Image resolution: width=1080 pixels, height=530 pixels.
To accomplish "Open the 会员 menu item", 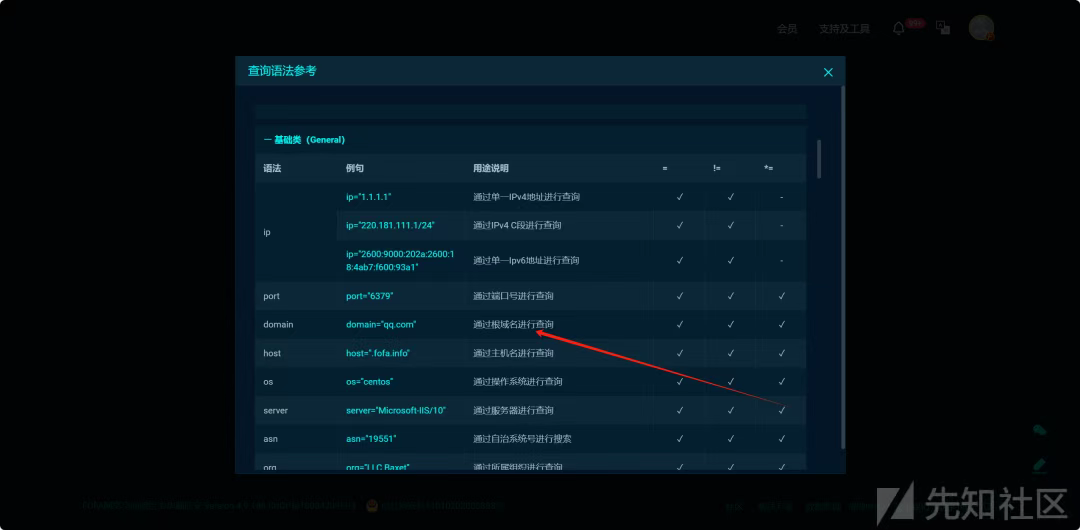I will [787, 29].
